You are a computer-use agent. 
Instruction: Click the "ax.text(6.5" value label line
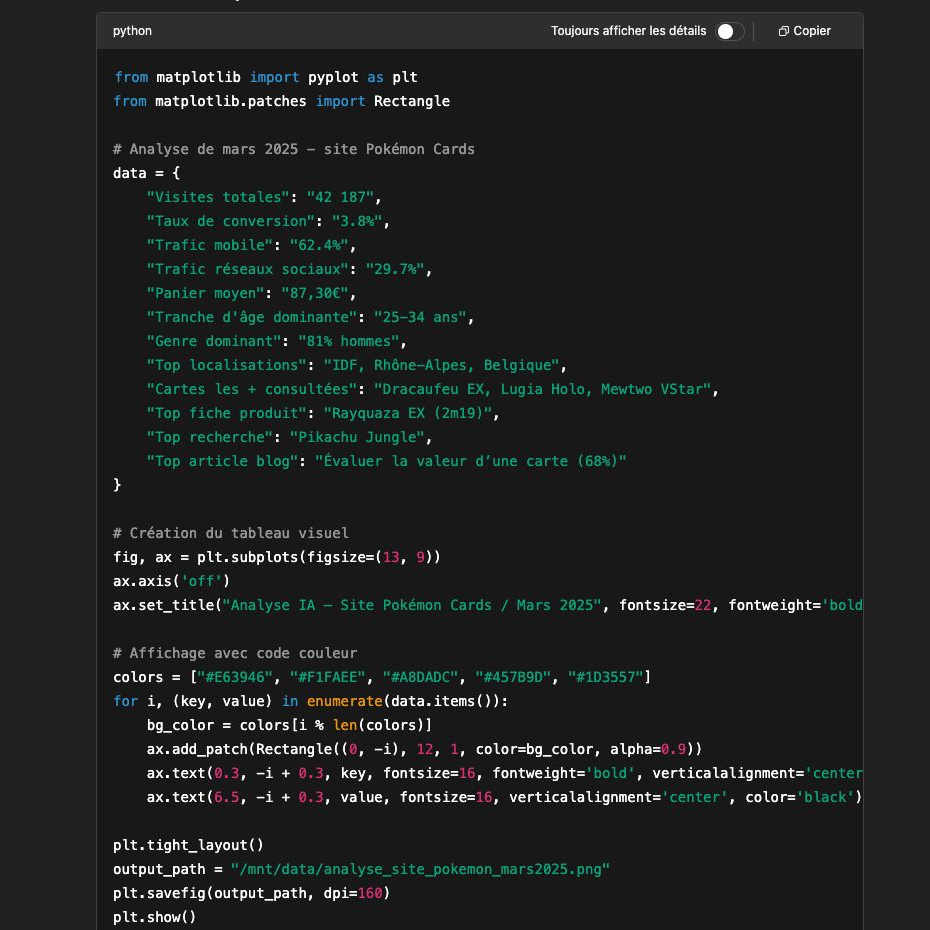[505, 798]
